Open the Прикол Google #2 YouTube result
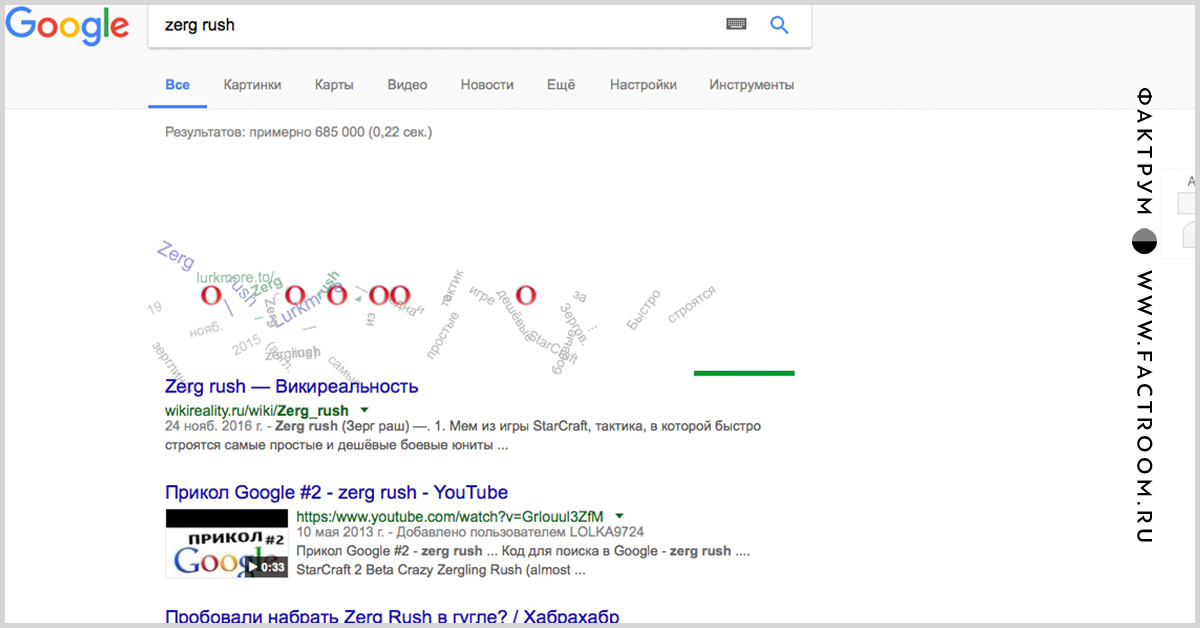Screen dimensions: 1200x628 pos(336,492)
